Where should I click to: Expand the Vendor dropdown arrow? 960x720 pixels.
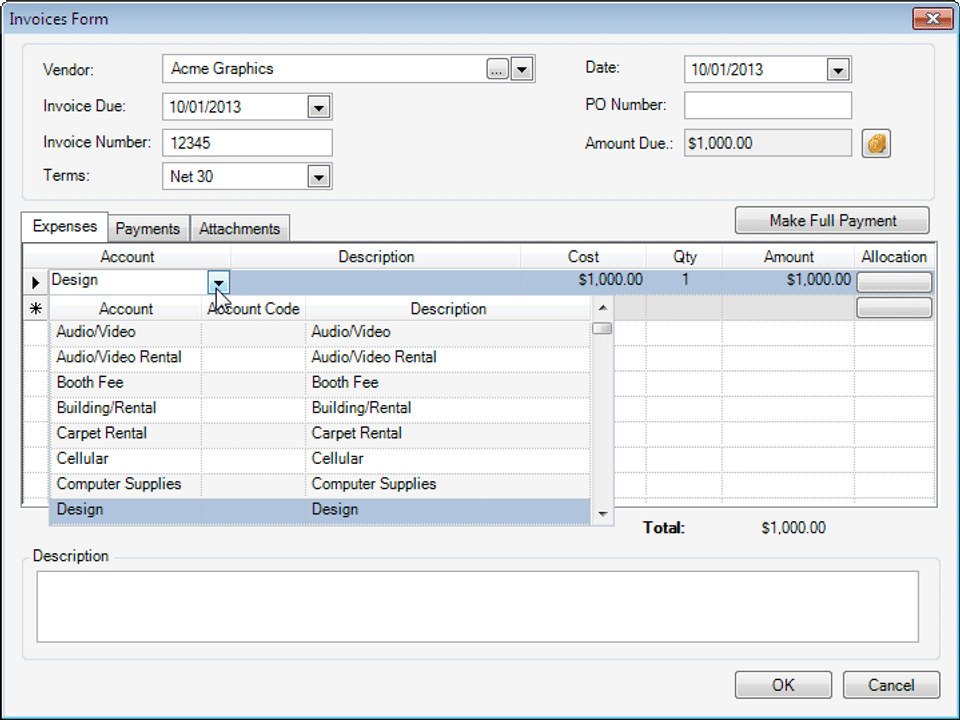pos(522,69)
